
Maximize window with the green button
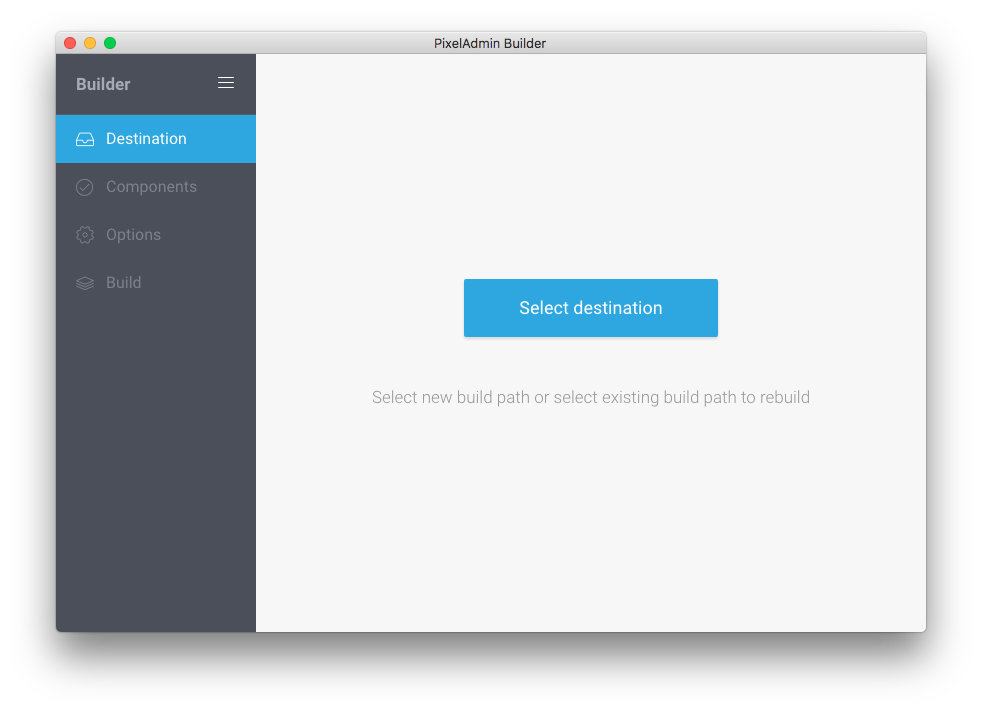[110, 43]
